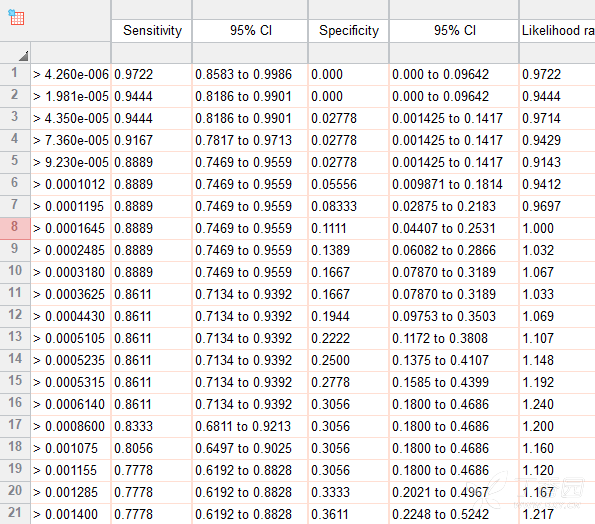Click CI cell '0.009871 to 0.1814'

(x=454, y=184)
